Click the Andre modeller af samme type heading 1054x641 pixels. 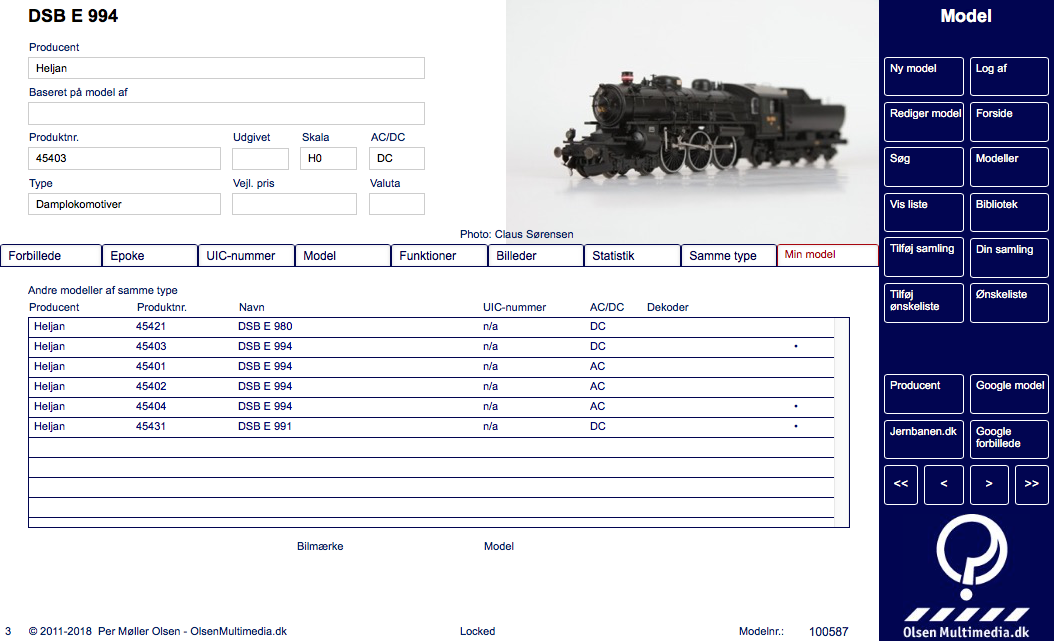tap(103, 290)
